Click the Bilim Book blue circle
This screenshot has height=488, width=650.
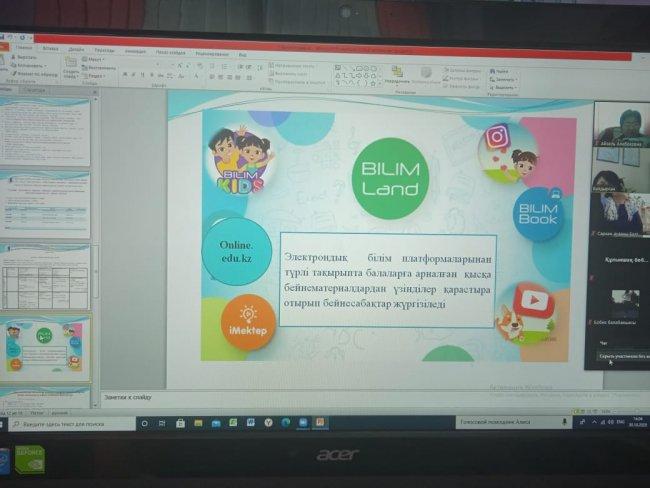[538, 214]
